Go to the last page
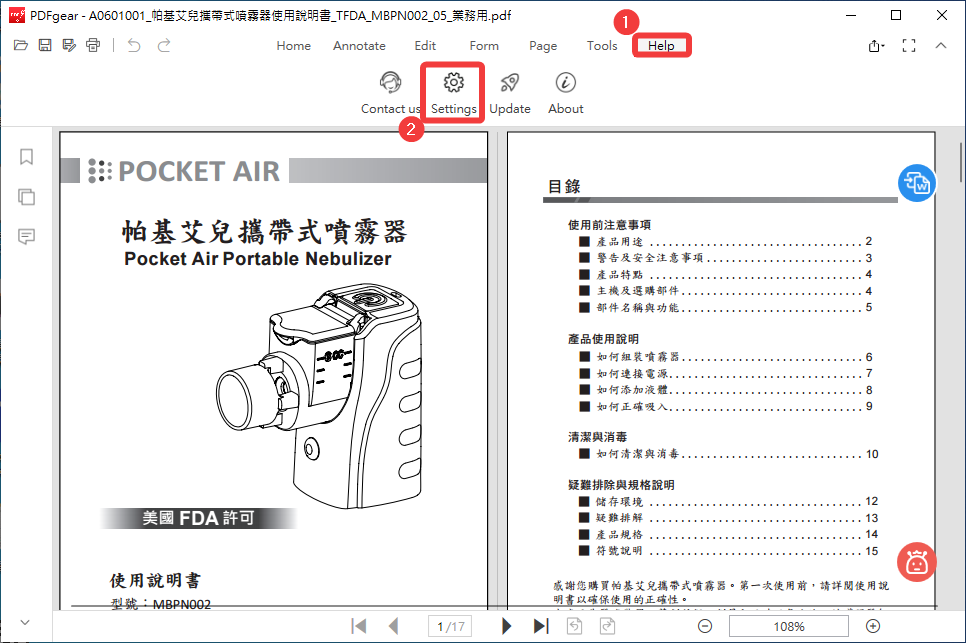 pos(540,626)
